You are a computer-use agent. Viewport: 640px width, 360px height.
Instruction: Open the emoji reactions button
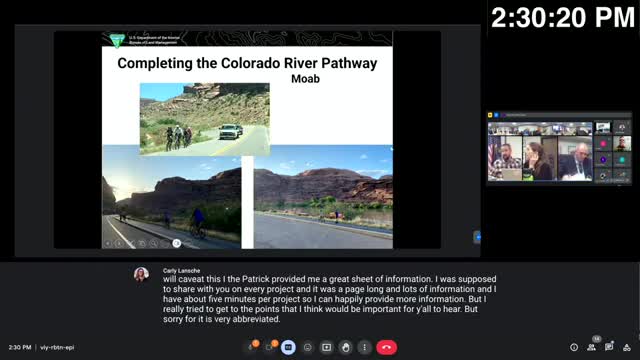(307, 347)
